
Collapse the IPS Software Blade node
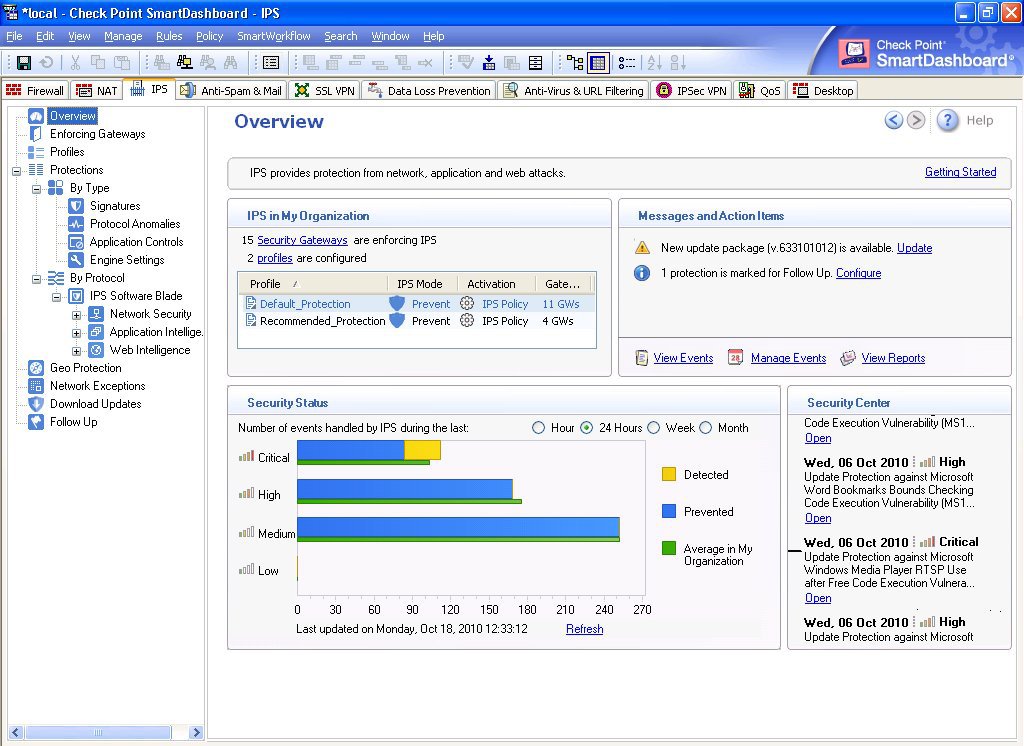point(56,297)
